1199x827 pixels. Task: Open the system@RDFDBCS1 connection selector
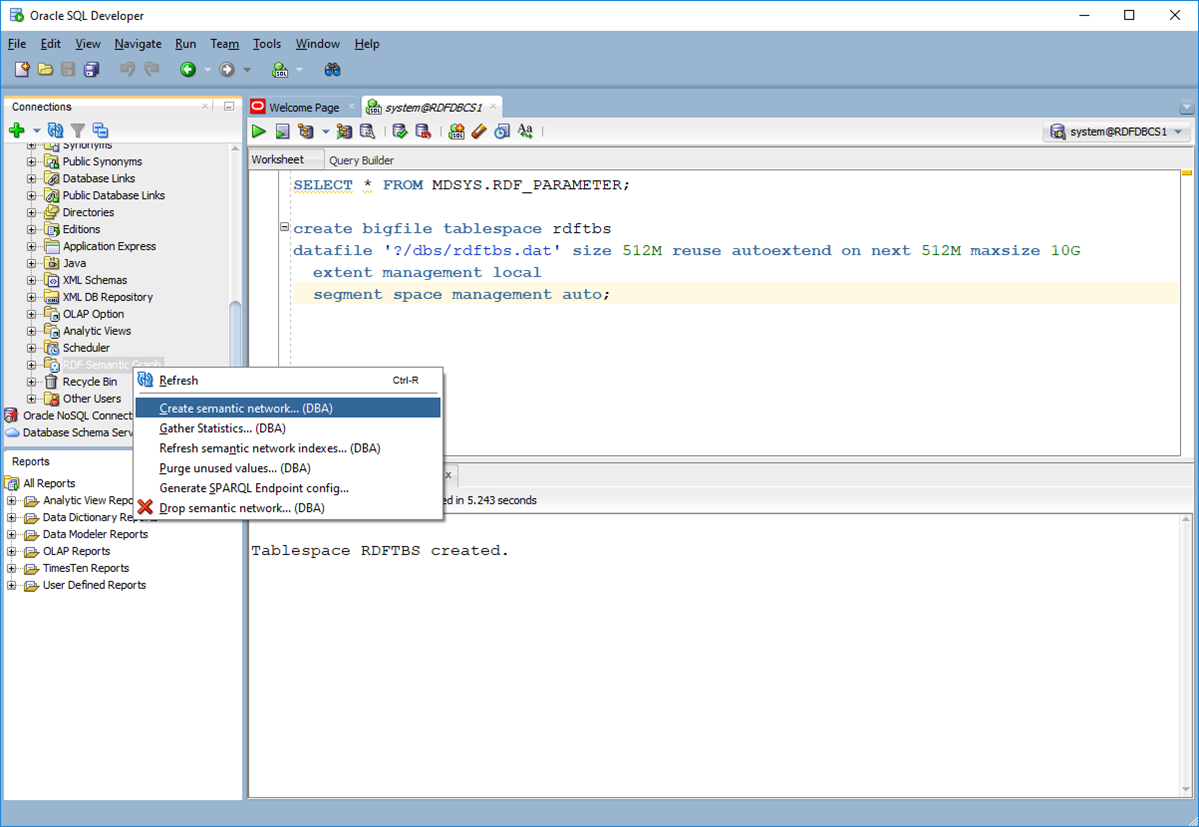click(x=1116, y=131)
